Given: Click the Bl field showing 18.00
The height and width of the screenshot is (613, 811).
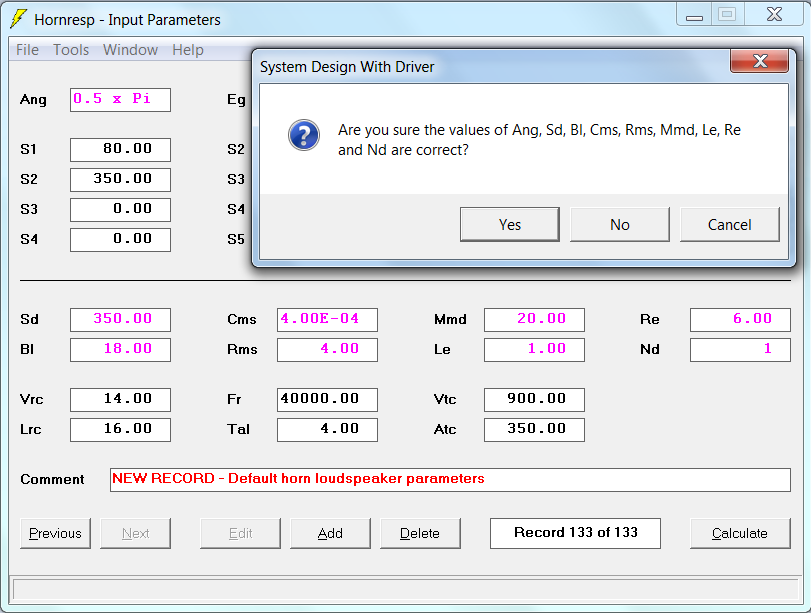Looking at the screenshot, I should tap(121, 350).
